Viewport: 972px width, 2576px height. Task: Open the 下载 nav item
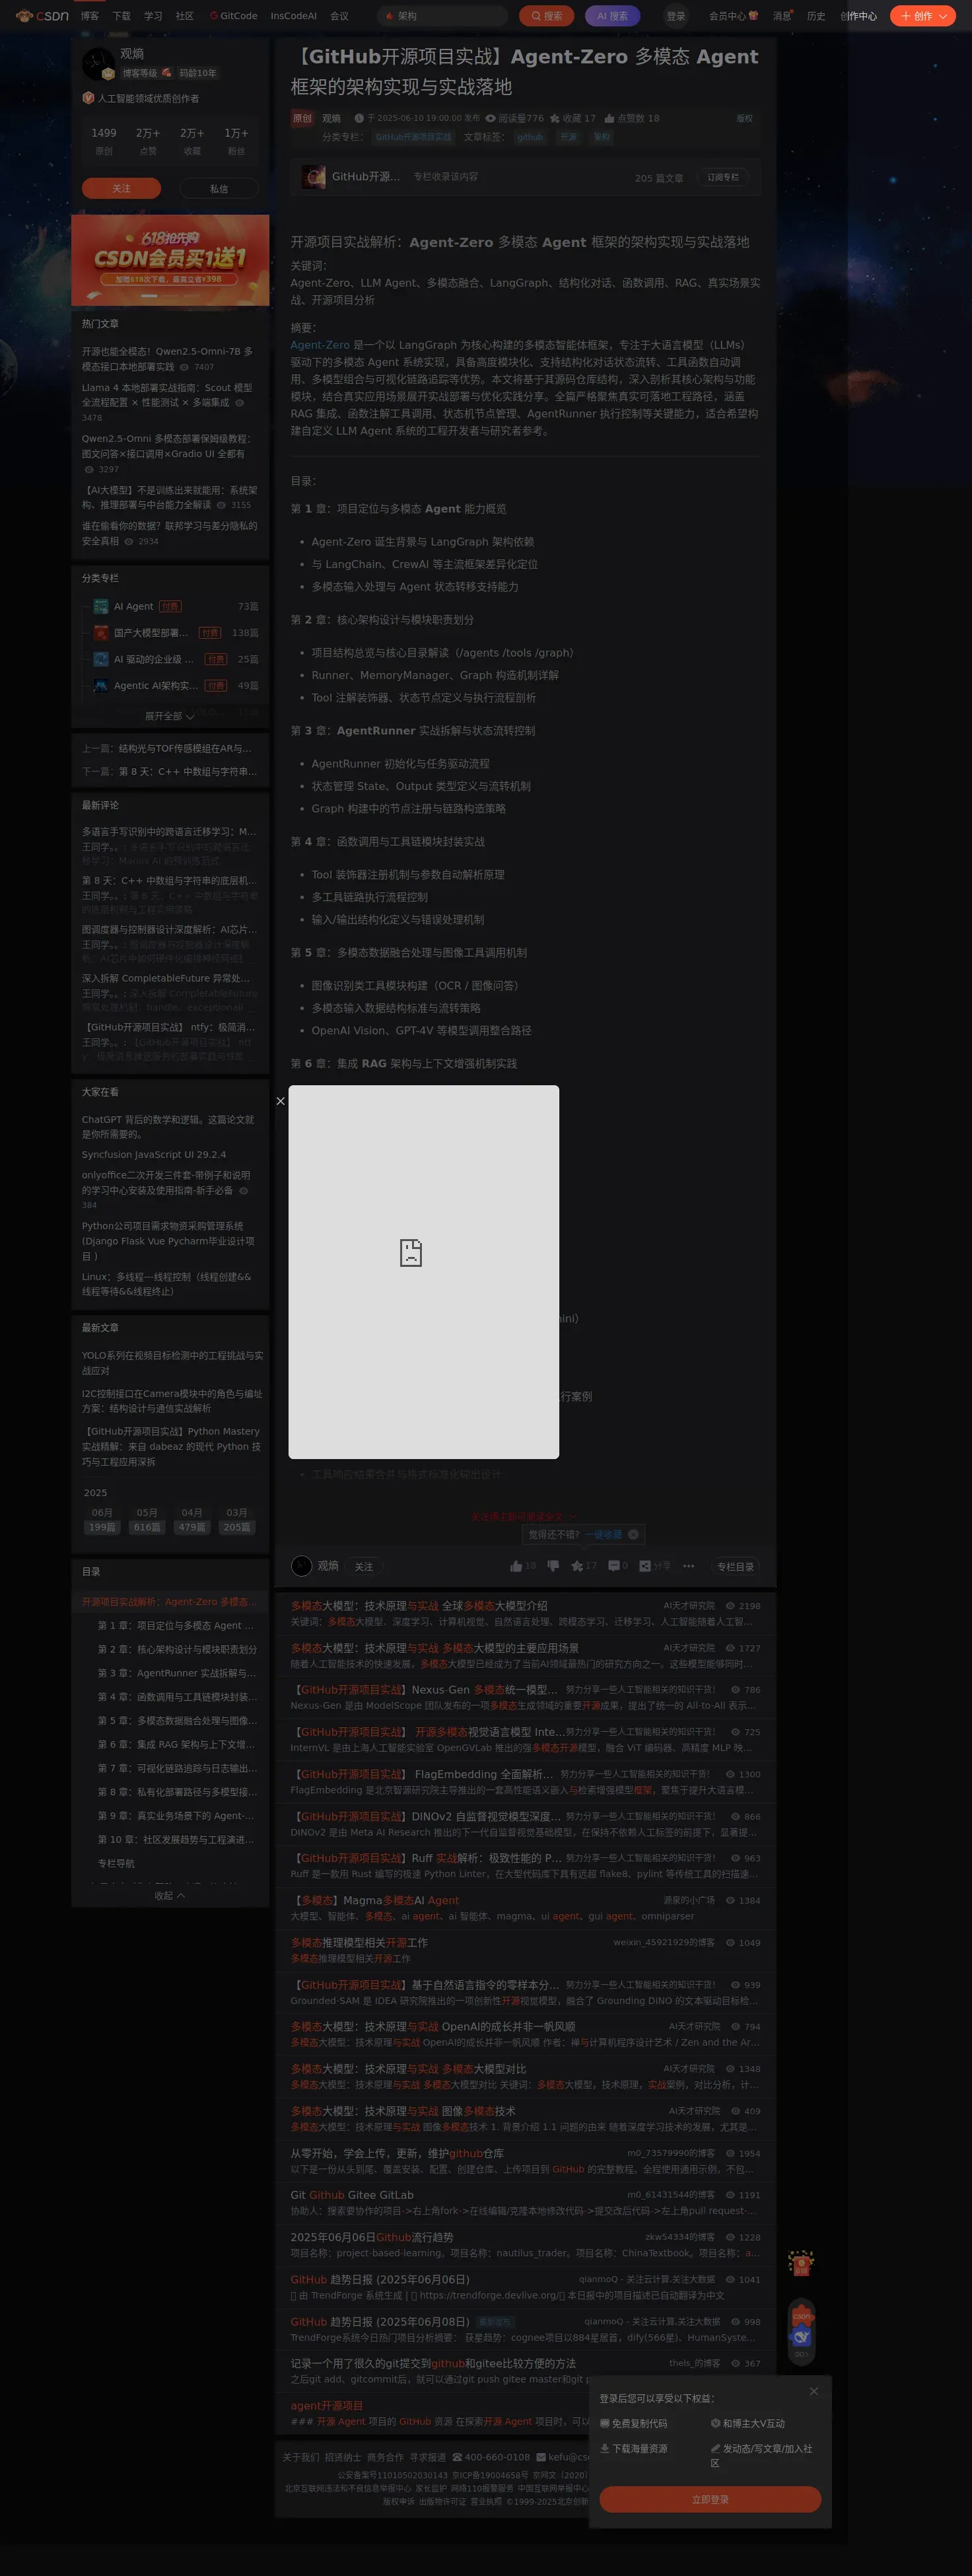coord(122,16)
